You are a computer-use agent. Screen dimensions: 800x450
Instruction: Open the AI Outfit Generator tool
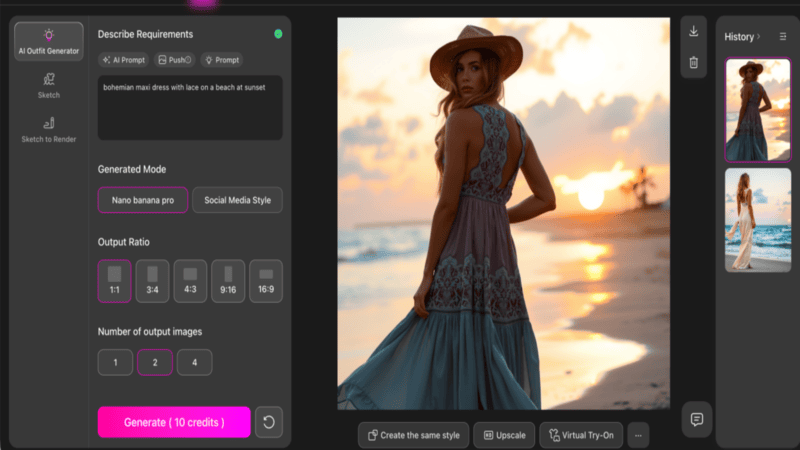[x=48, y=41]
